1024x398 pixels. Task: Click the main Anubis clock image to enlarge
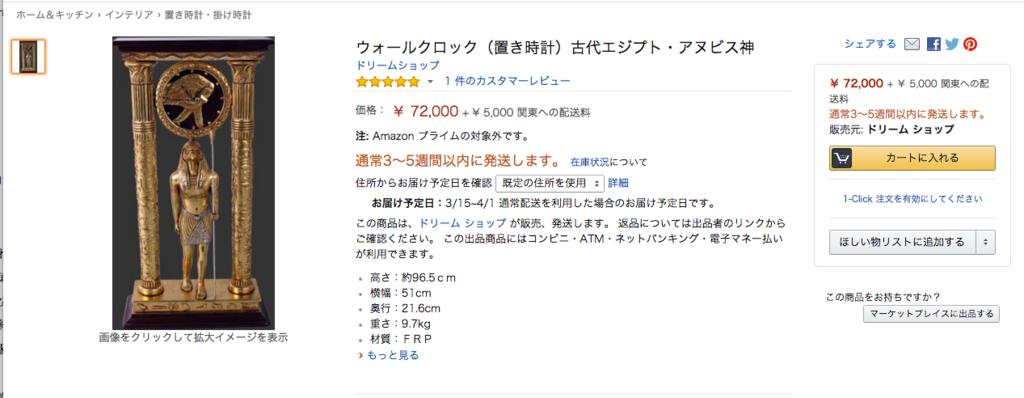tap(193, 183)
